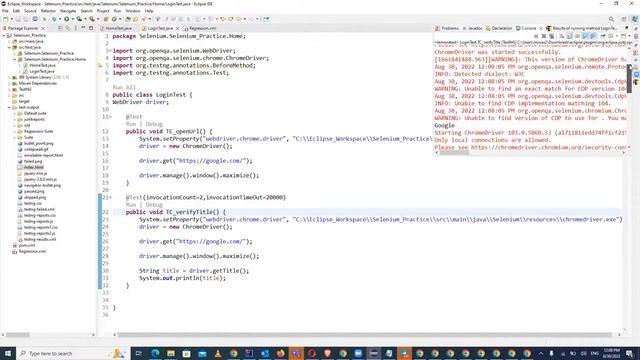Image resolution: width=640 pixels, height=360 pixels.
Task: Click the Pin Editor icon in the toolbar
Action: click(266, 19)
